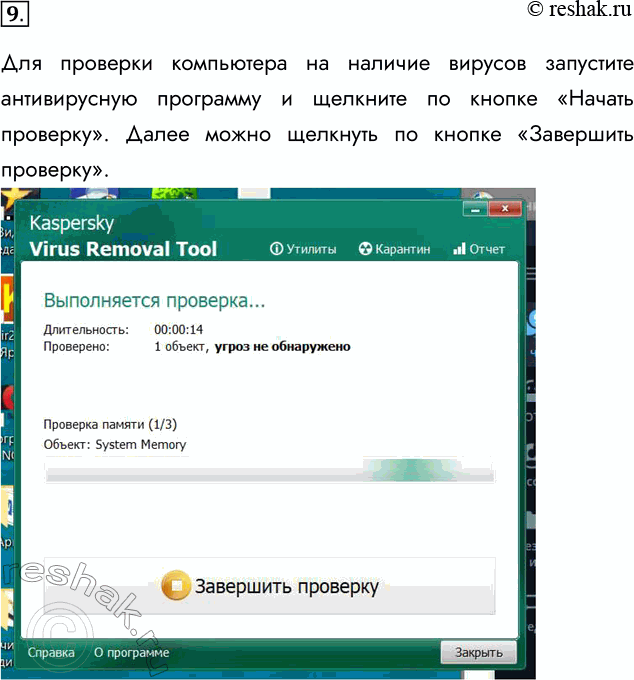
Task: Click the Карантин radiation icon
Action: (x=365, y=249)
